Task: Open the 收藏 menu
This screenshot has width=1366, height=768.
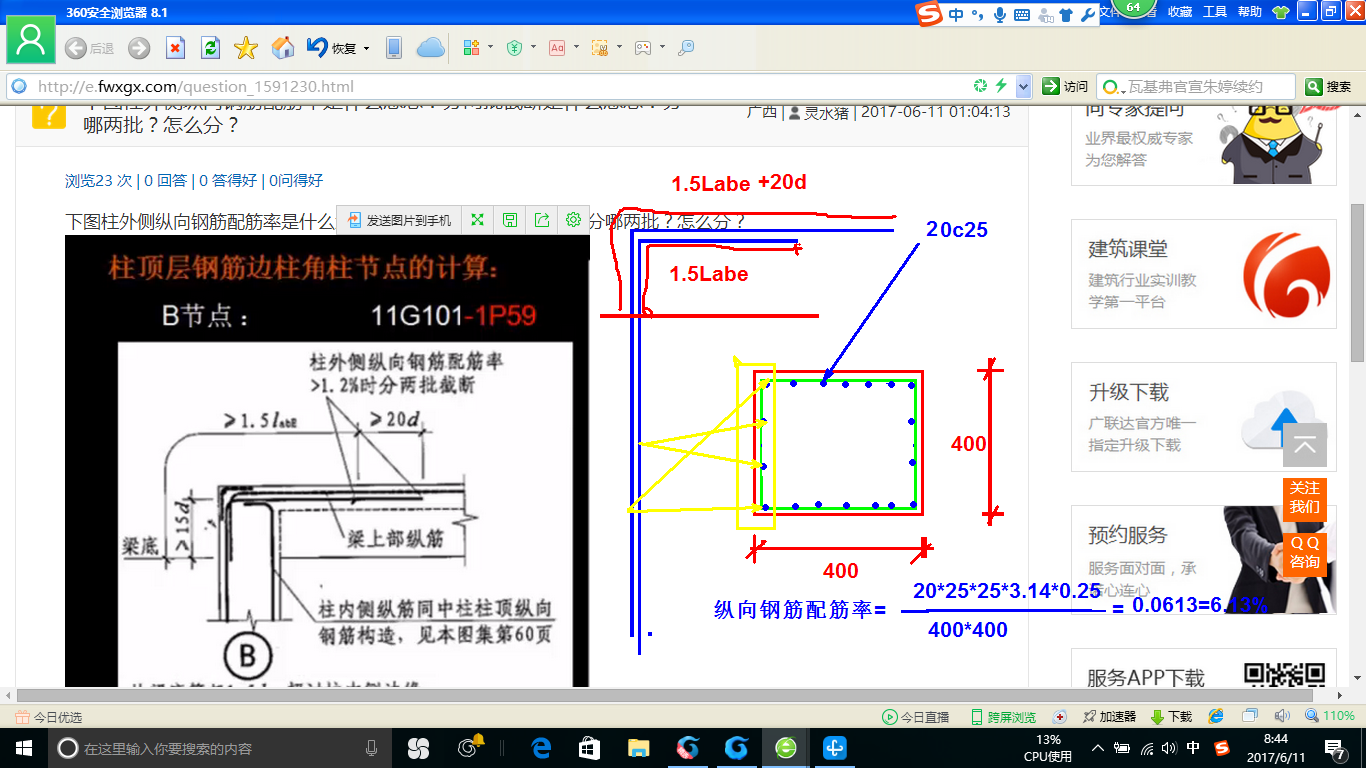Action: pos(1180,12)
